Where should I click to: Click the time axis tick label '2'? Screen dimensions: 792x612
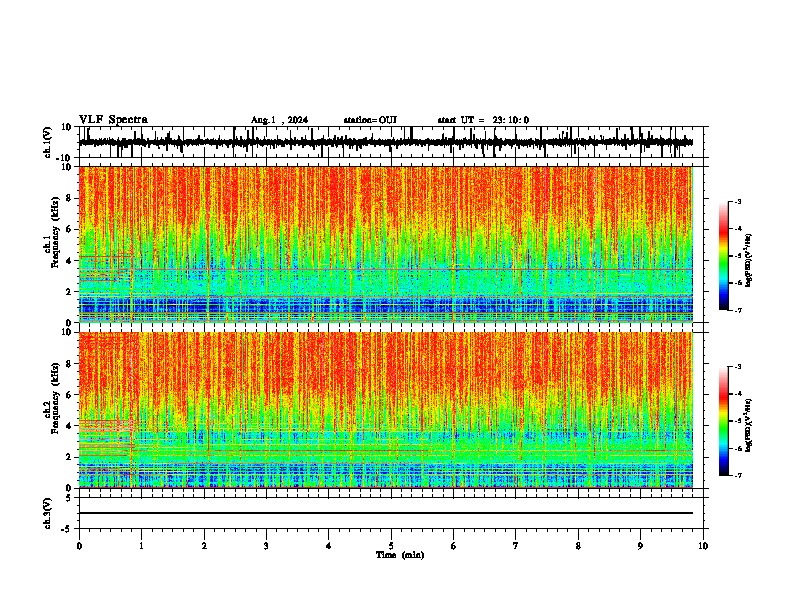[204, 546]
